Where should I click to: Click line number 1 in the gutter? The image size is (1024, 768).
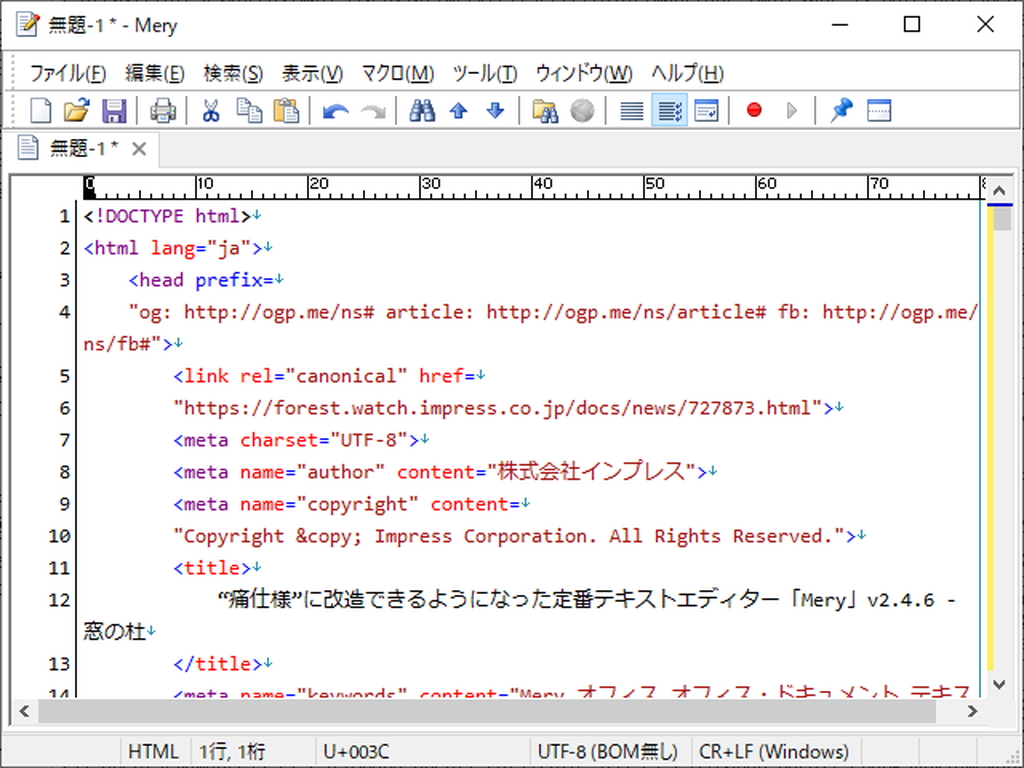[64, 216]
